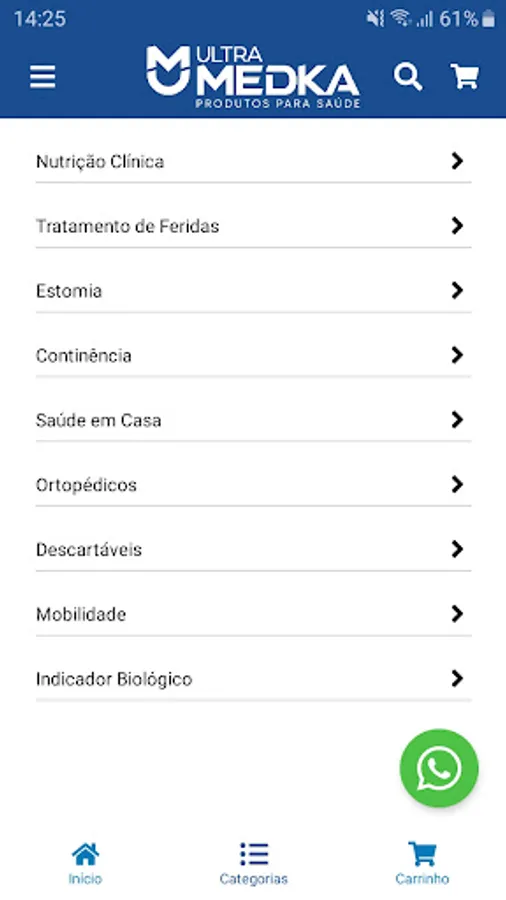Open WhatsApp chat floating button
Screen dimensions: 506x900
click(x=439, y=768)
